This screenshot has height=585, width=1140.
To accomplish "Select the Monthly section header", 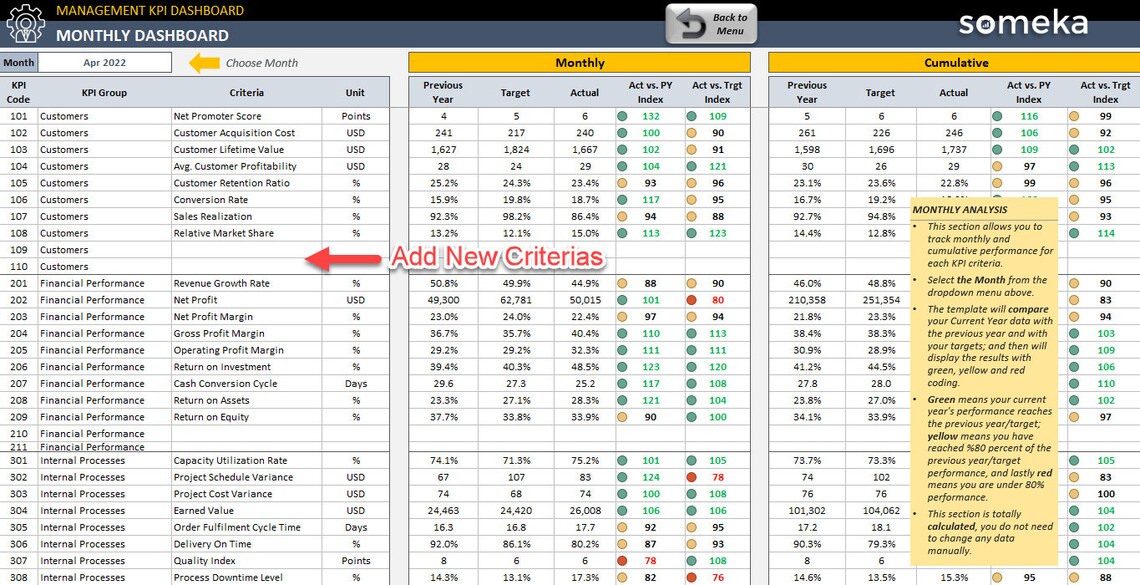I will (x=579, y=62).
